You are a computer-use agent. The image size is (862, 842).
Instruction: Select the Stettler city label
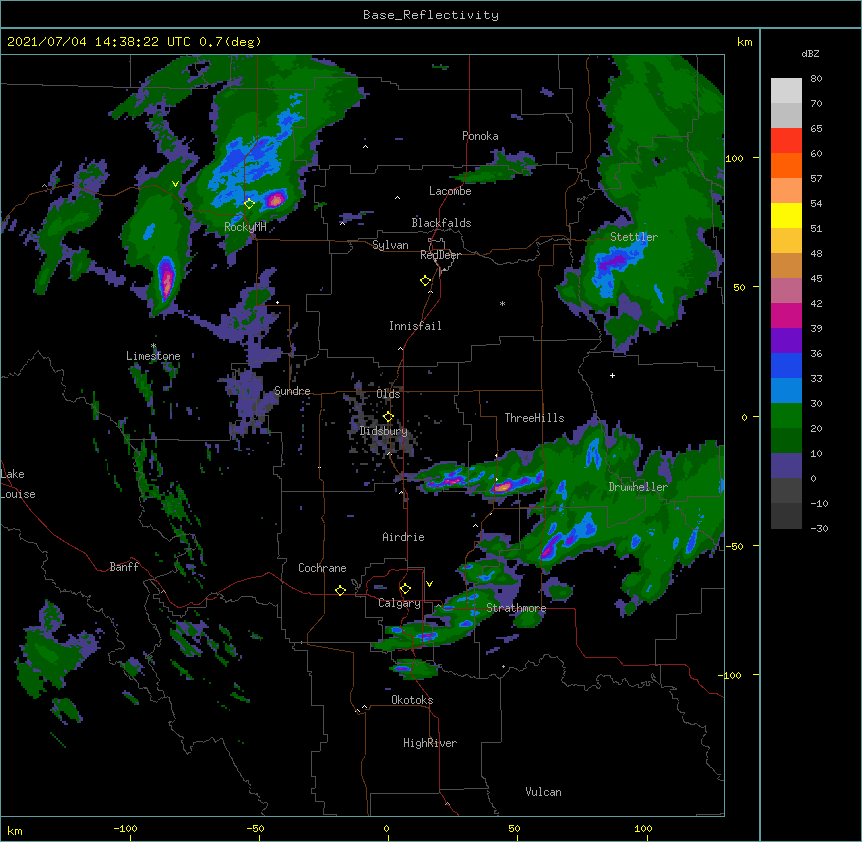point(634,237)
